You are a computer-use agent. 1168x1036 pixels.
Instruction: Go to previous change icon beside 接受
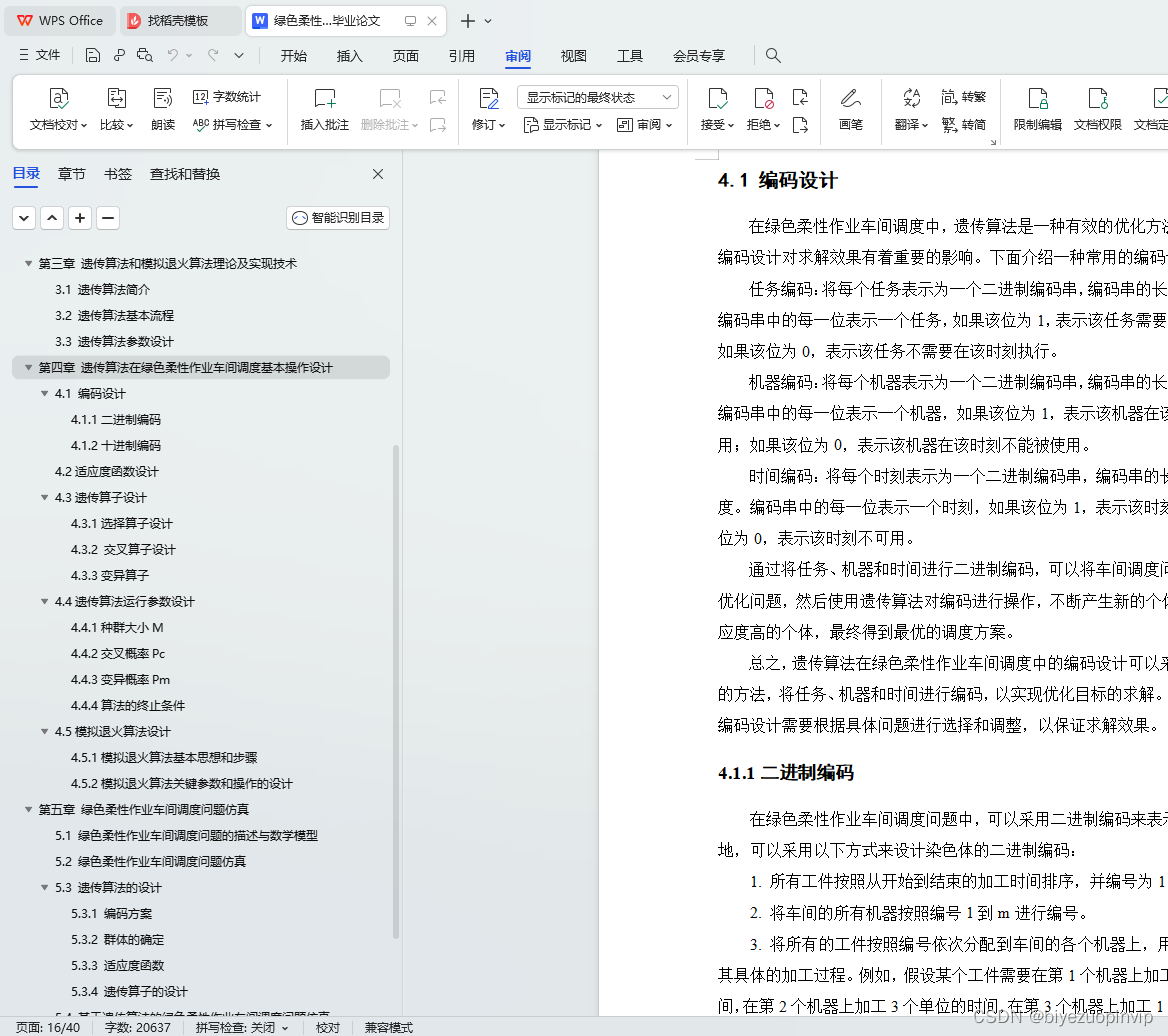click(800, 97)
